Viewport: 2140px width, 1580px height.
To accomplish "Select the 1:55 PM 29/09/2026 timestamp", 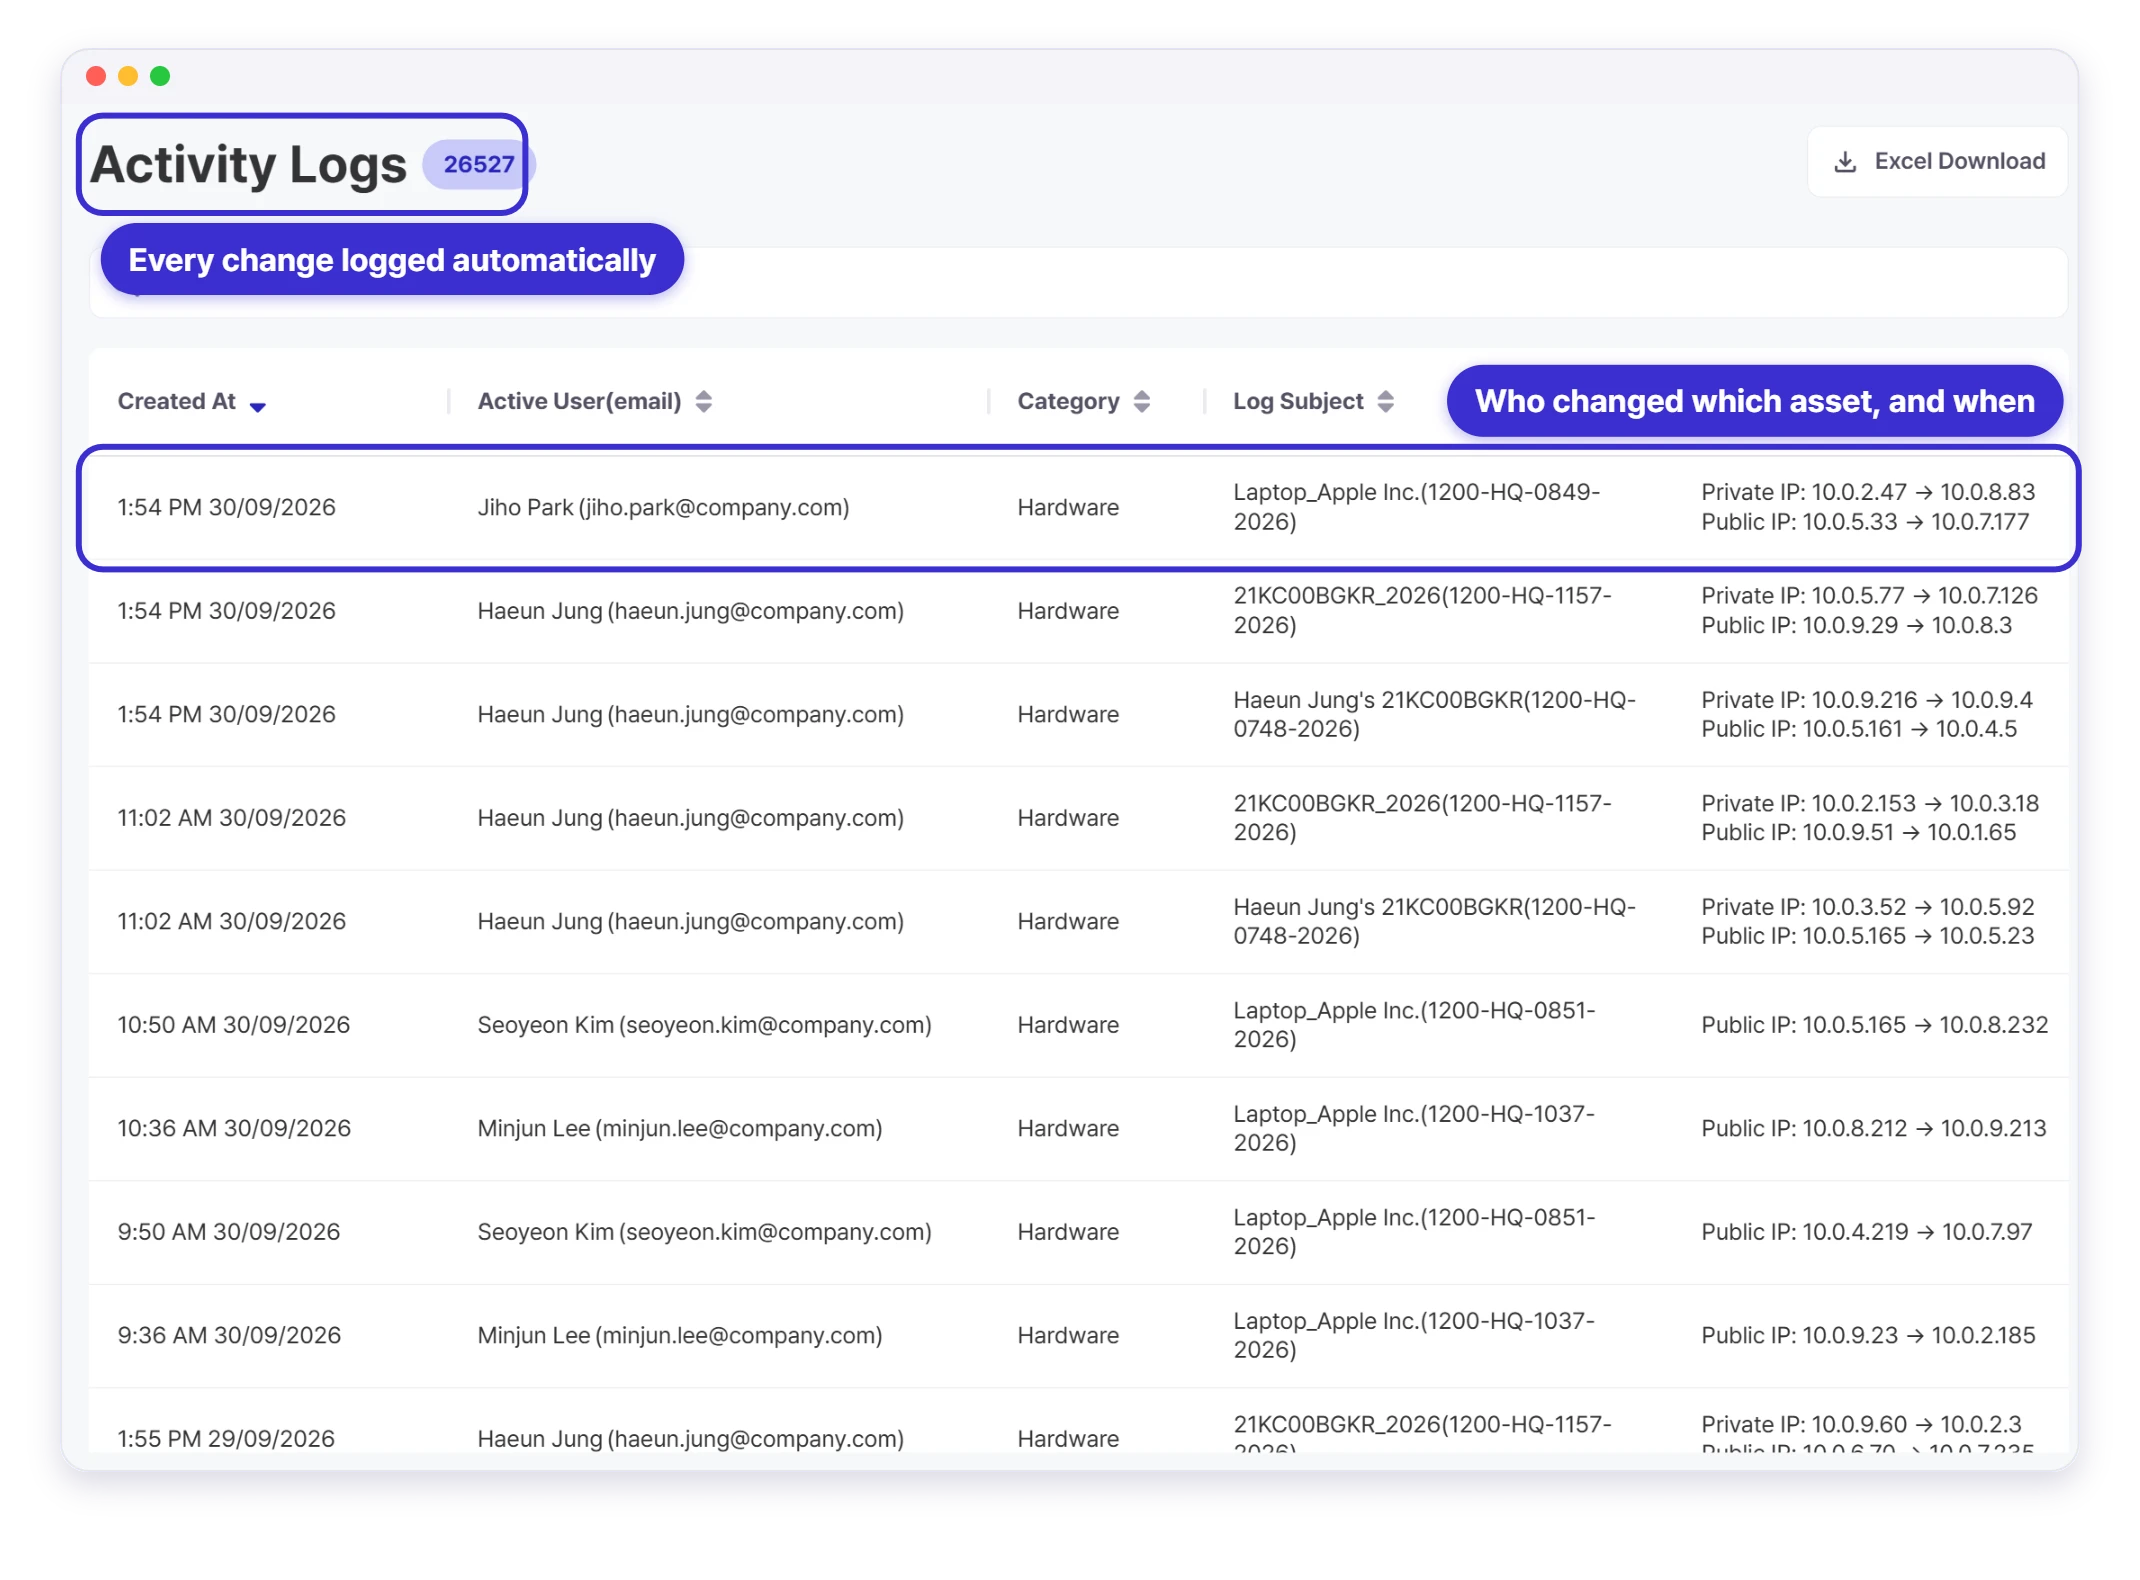I will click(x=226, y=1439).
